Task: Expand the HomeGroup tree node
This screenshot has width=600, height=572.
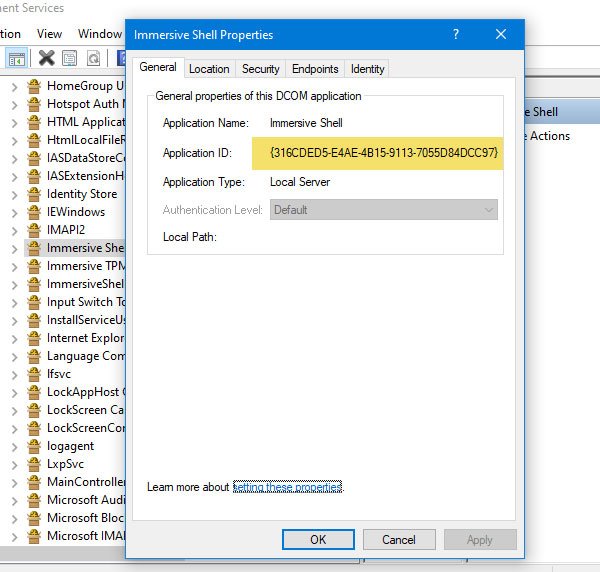Action: 15,87
